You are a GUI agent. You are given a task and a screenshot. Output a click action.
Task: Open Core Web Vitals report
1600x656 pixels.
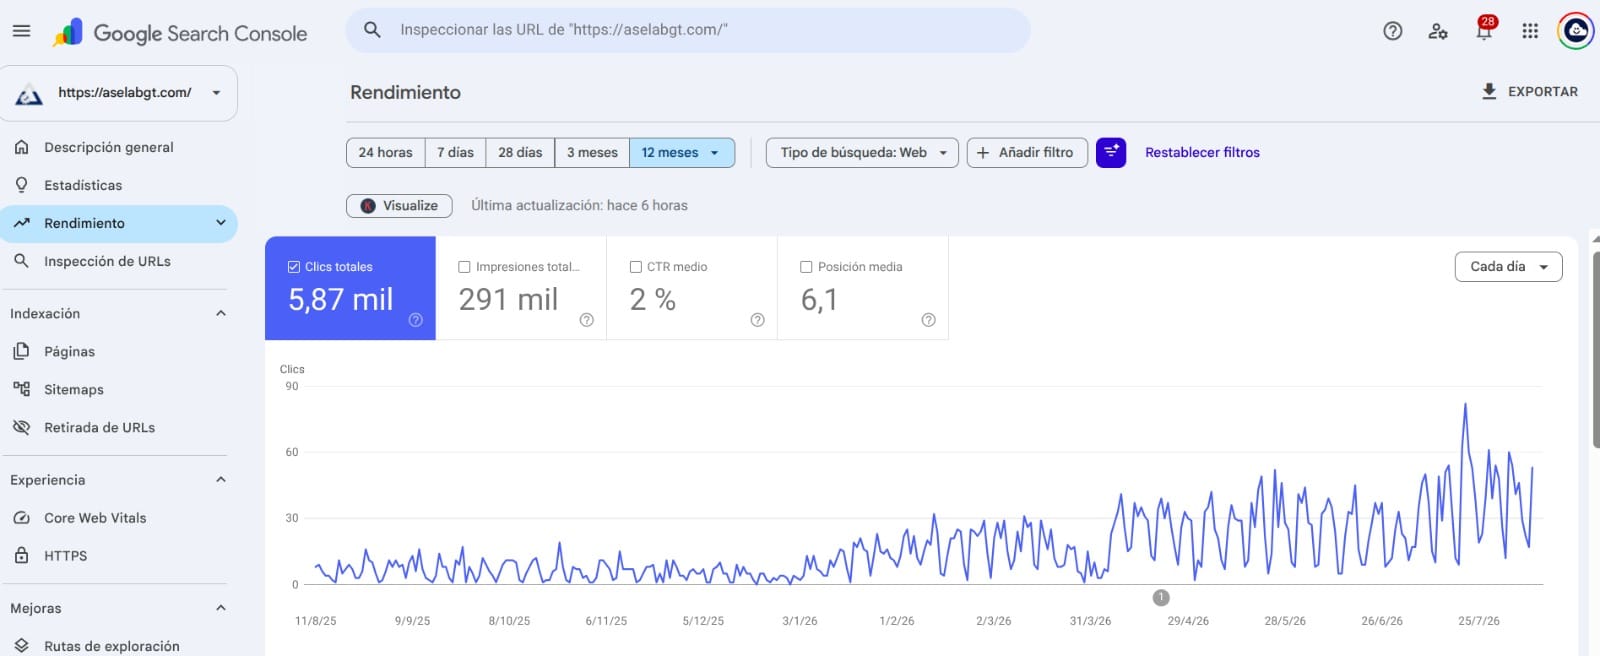point(118,518)
